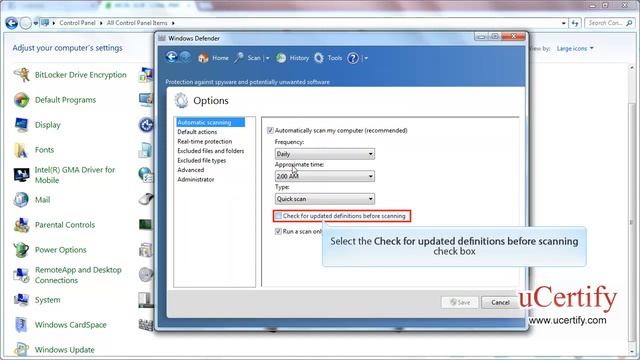Screen dimensions: 640x360
Task: Click the address bar refresh button
Action: coord(575,23)
